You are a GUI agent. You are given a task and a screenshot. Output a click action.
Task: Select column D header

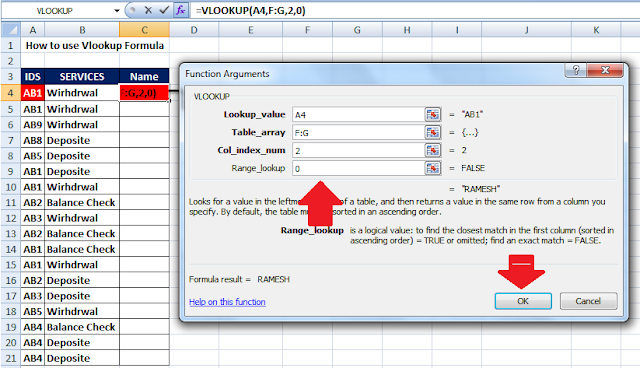click(x=194, y=30)
